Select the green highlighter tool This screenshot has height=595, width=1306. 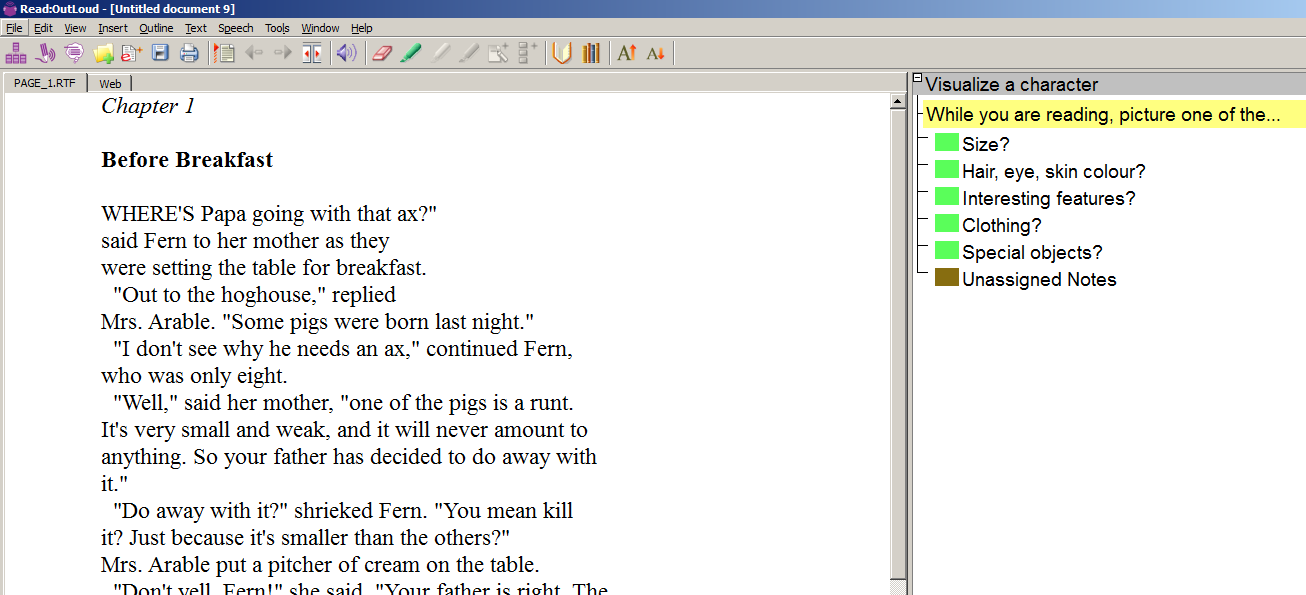(x=410, y=53)
